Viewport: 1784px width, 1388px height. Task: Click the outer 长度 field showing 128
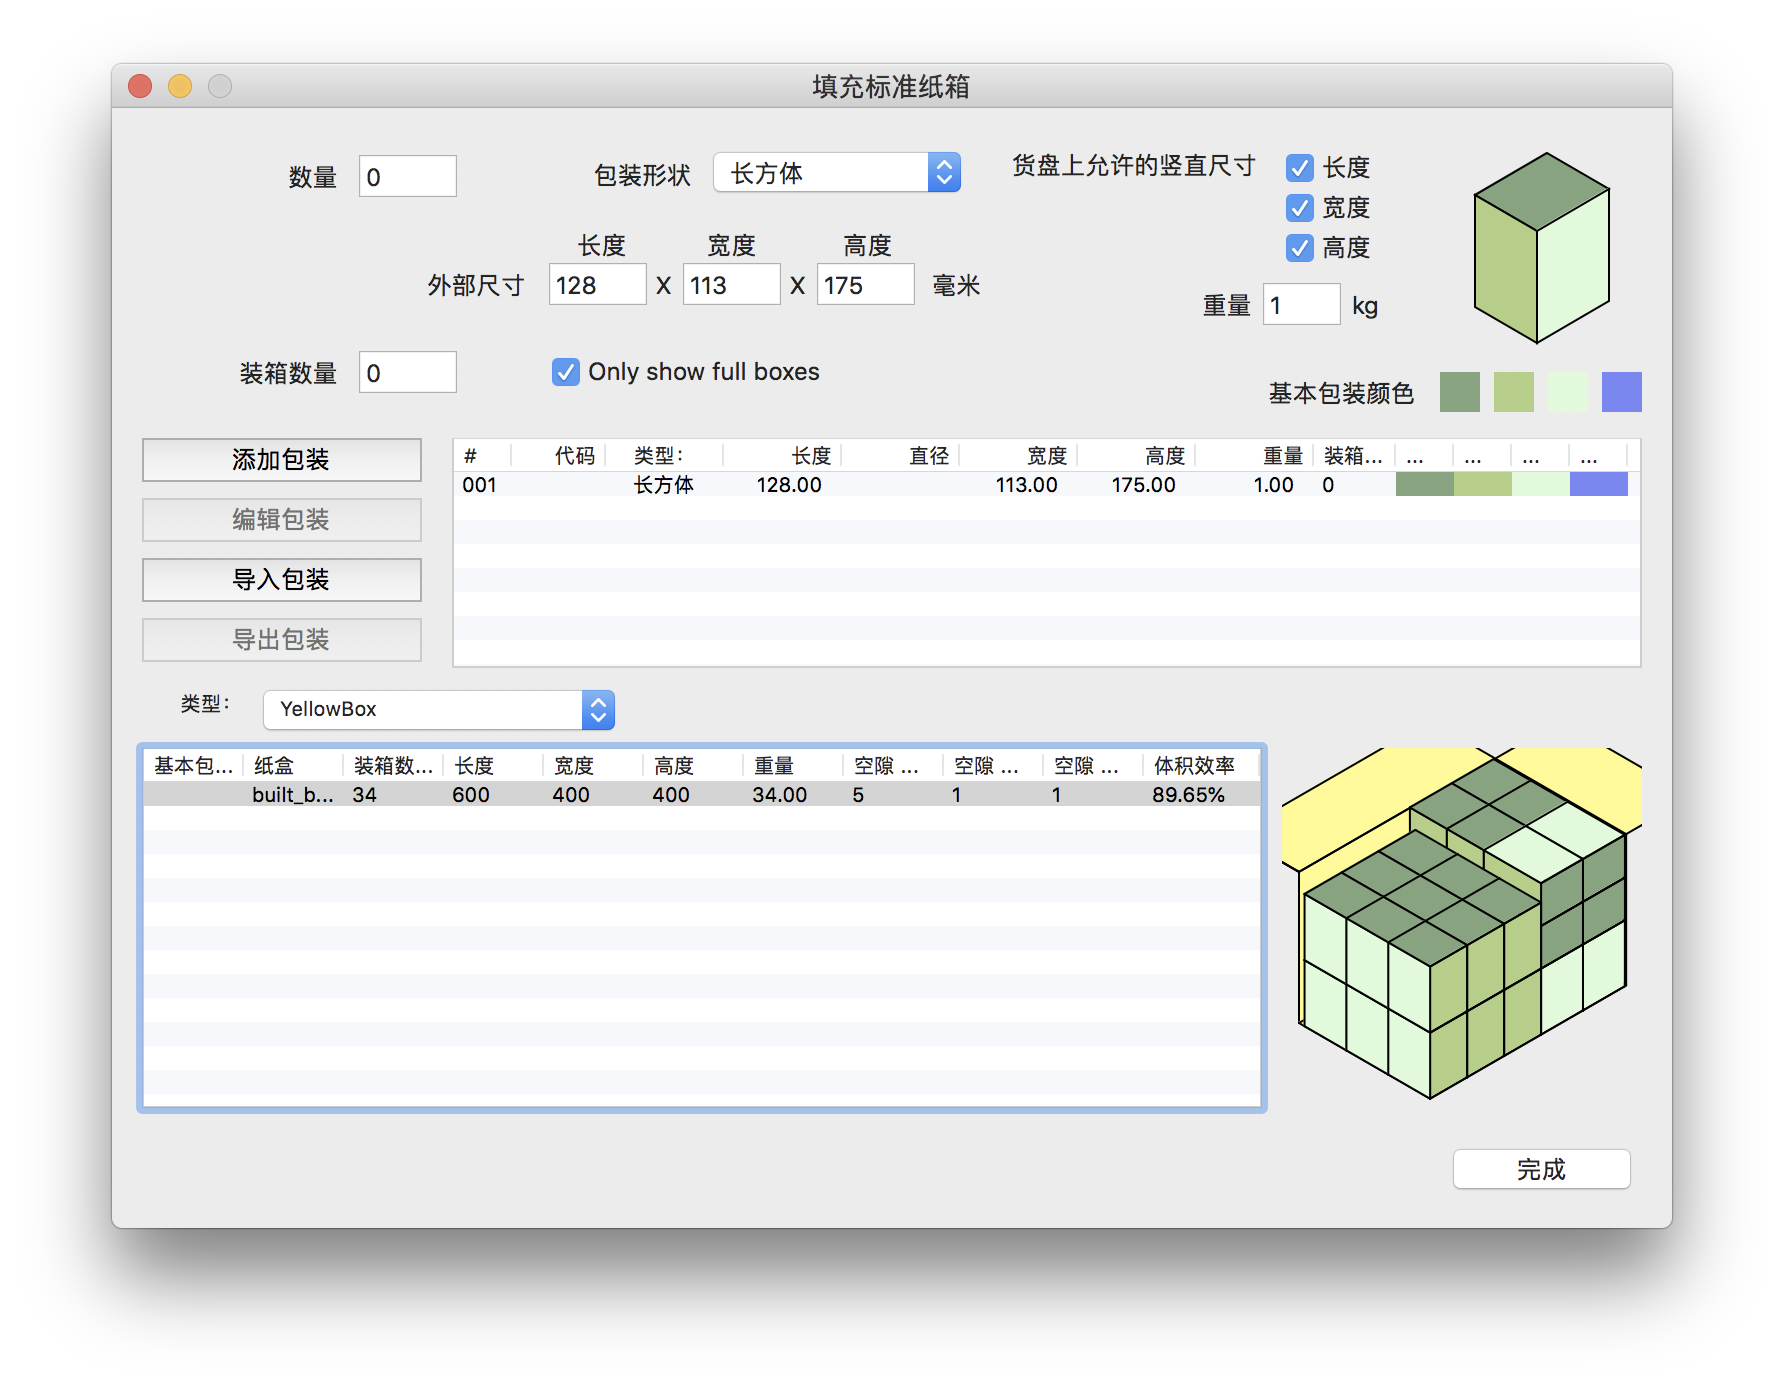[597, 284]
